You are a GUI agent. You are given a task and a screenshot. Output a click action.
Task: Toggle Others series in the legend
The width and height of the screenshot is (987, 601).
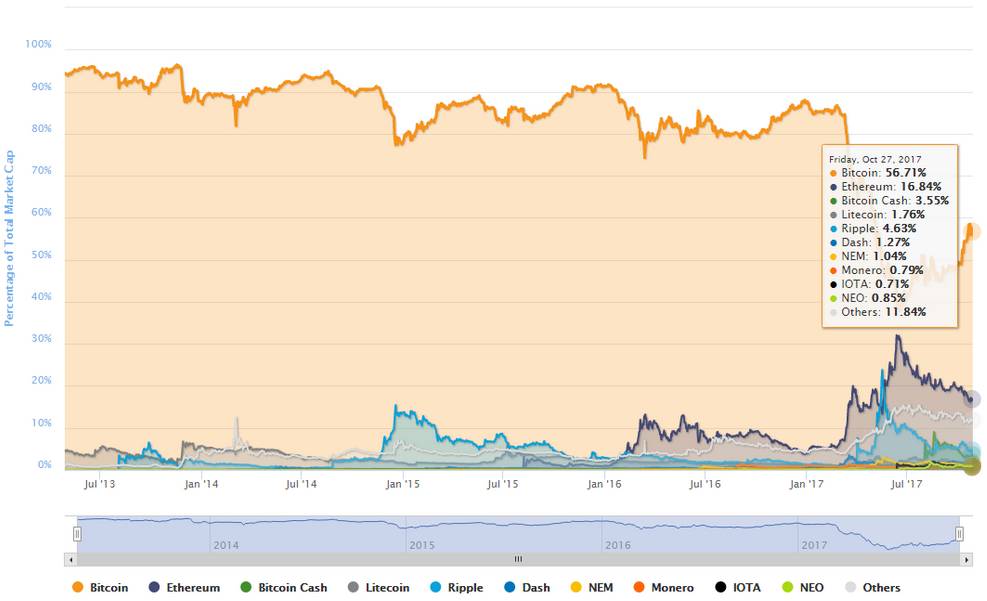[872, 587]
